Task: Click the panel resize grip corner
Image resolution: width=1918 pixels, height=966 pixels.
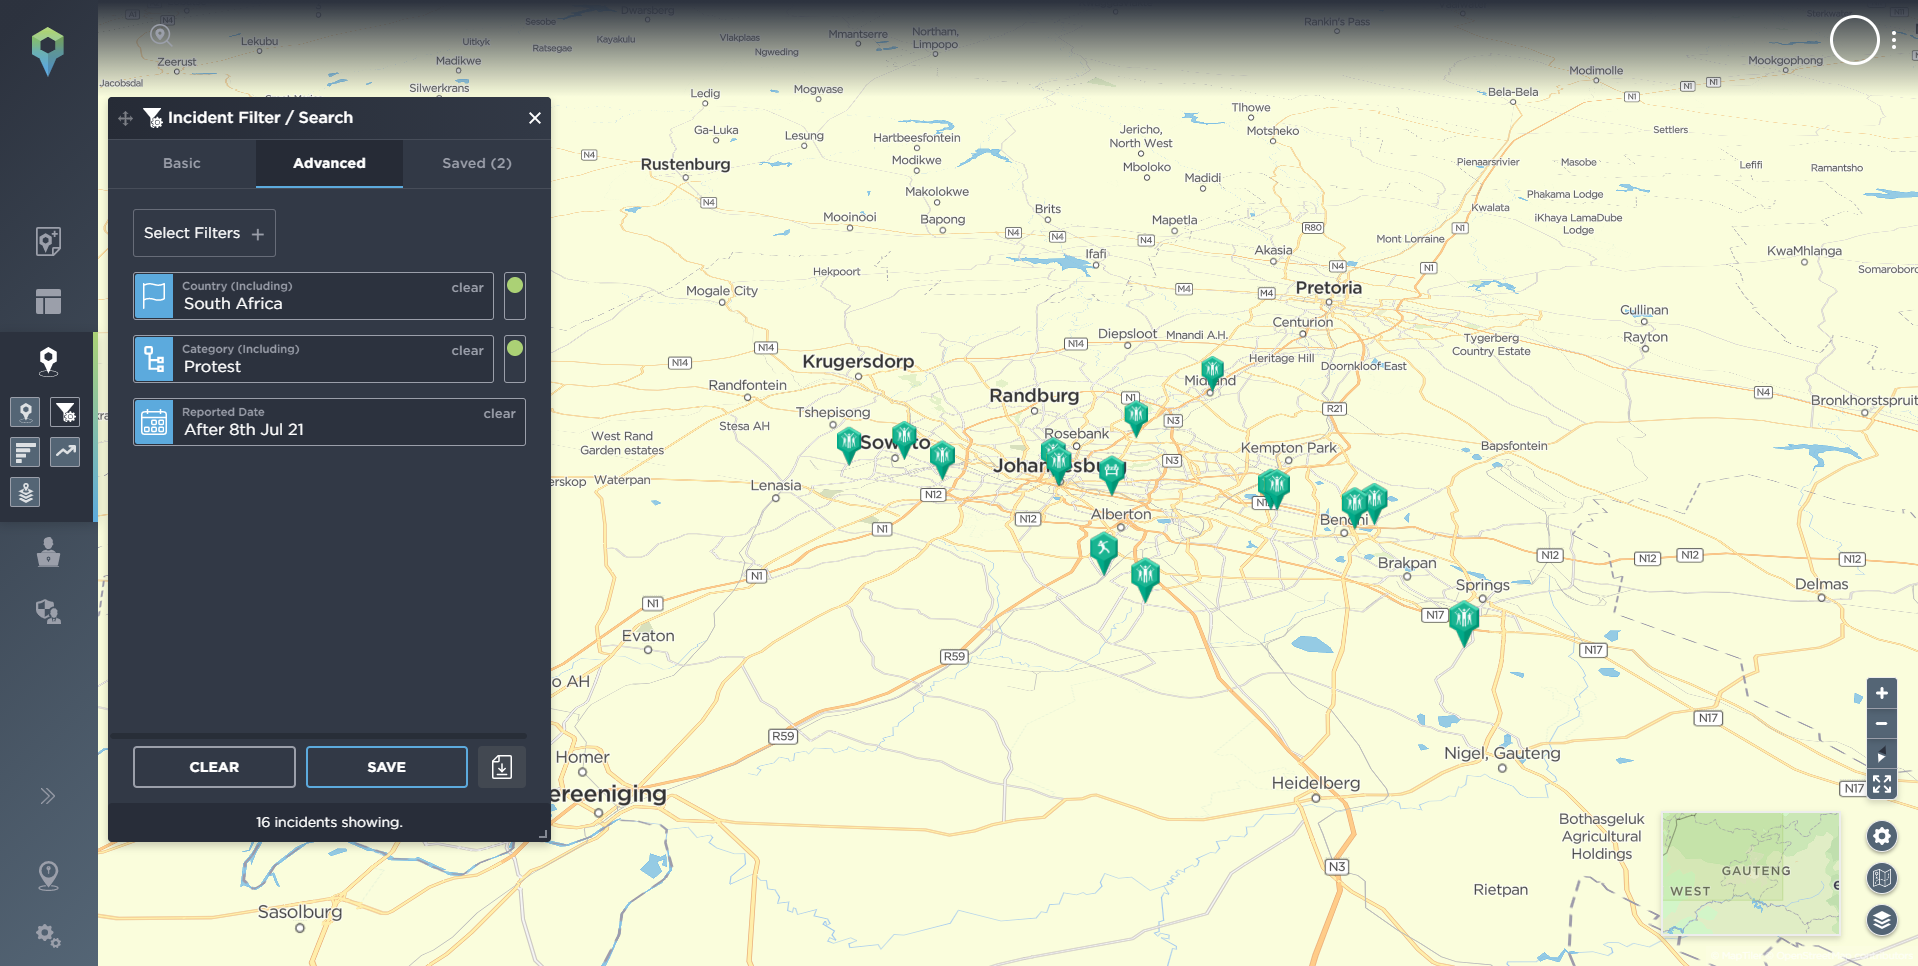Action: point(543,833)
